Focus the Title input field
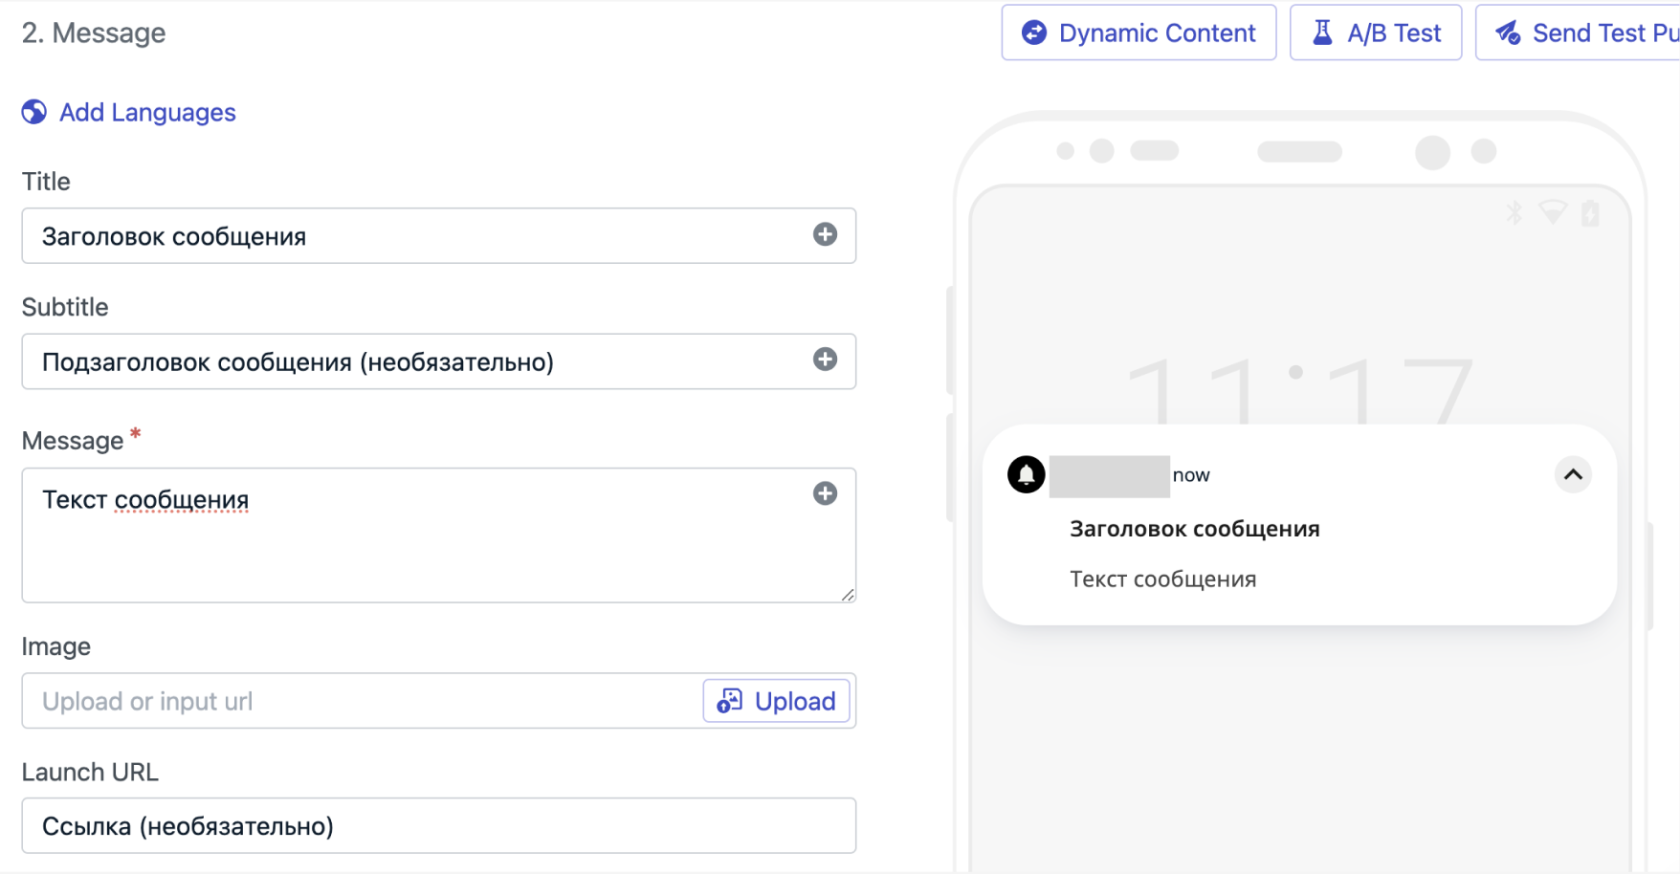This screenshot has height=874, width=1680. [x=439, y=236]
